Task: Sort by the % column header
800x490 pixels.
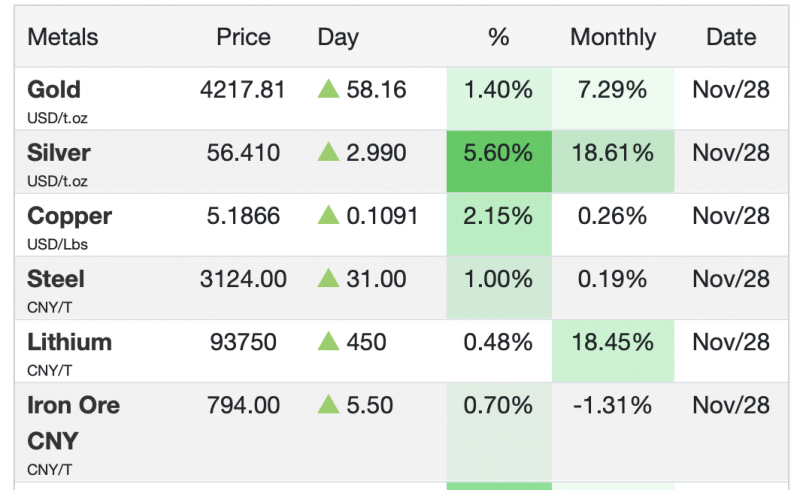Action: point(498,37)
